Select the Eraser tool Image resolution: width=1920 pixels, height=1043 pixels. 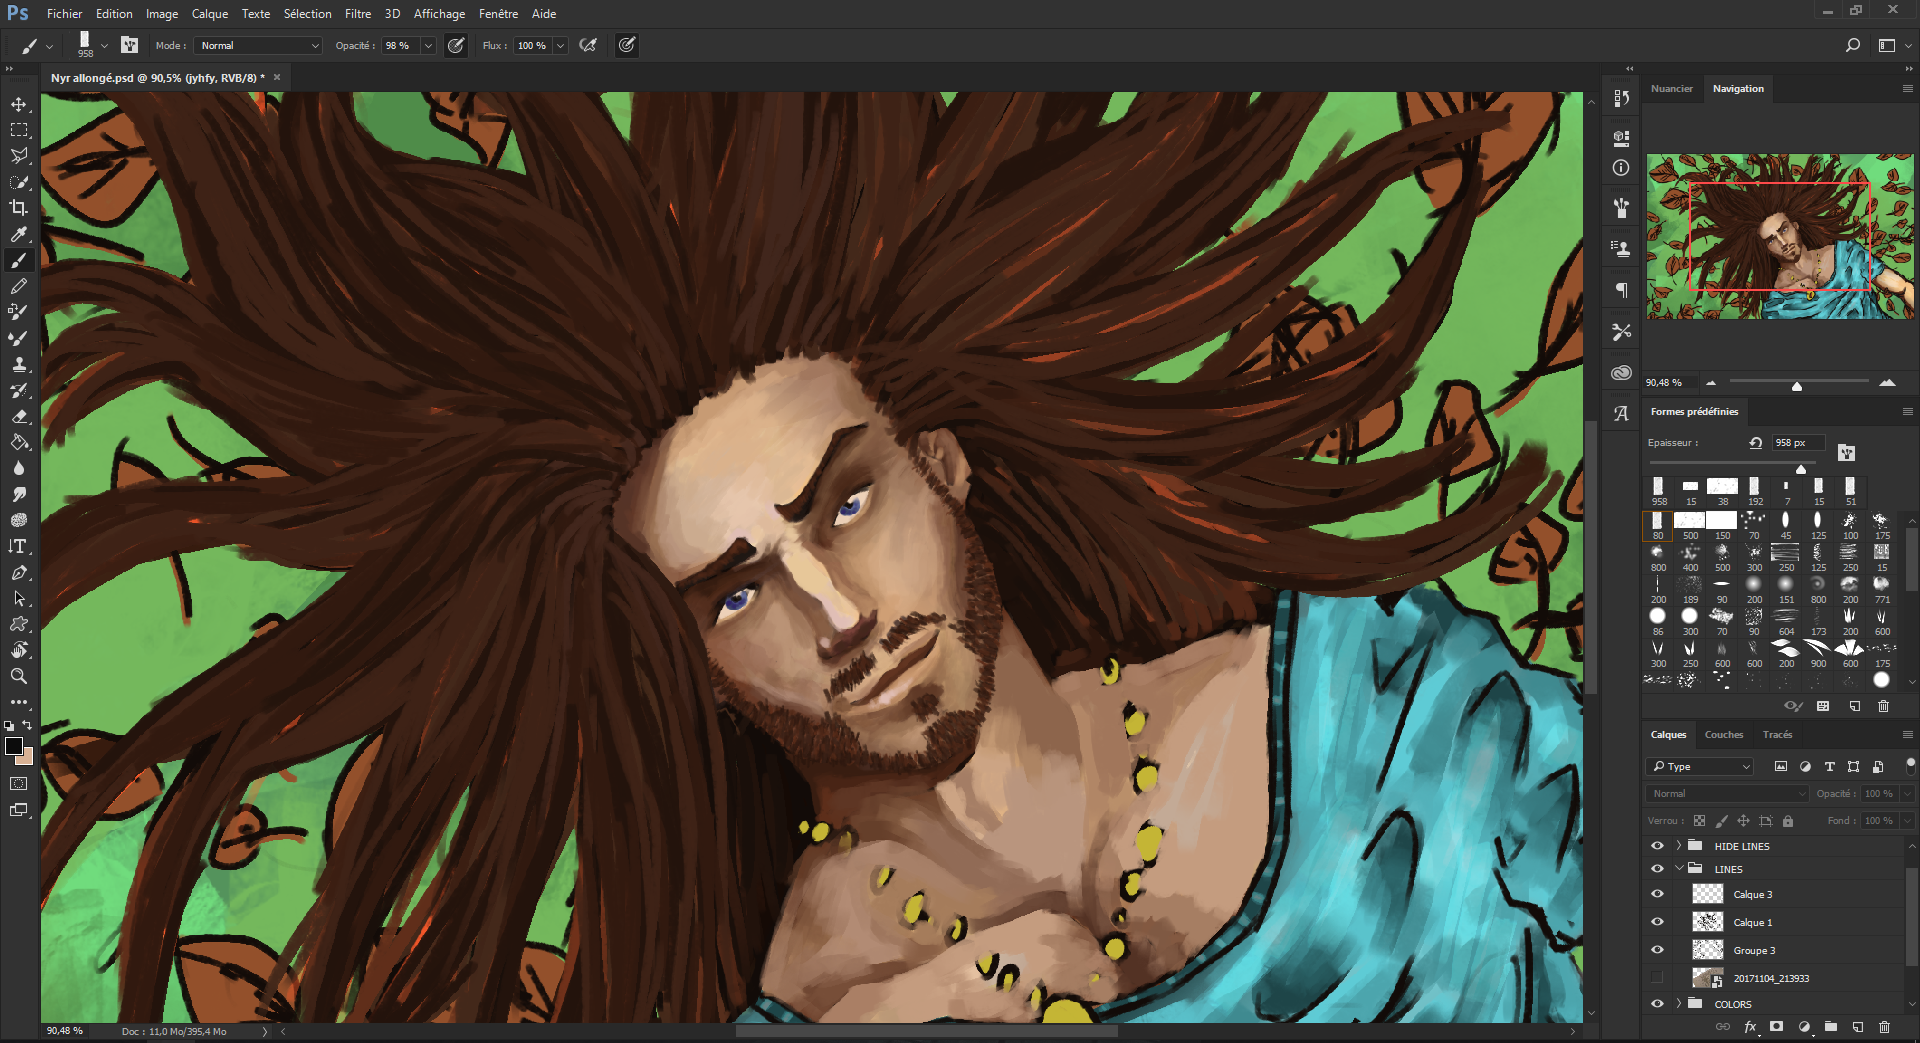(19, 416)
